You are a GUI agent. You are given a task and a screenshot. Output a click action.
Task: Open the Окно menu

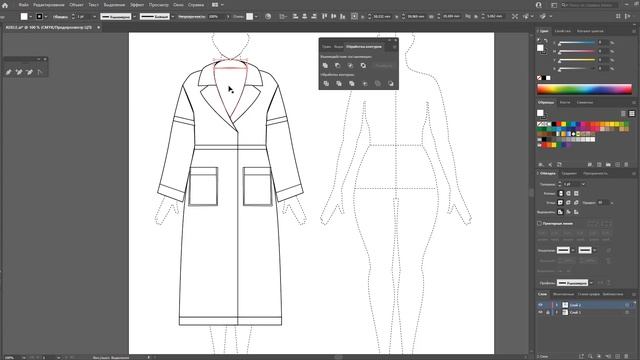coord(178,5)
